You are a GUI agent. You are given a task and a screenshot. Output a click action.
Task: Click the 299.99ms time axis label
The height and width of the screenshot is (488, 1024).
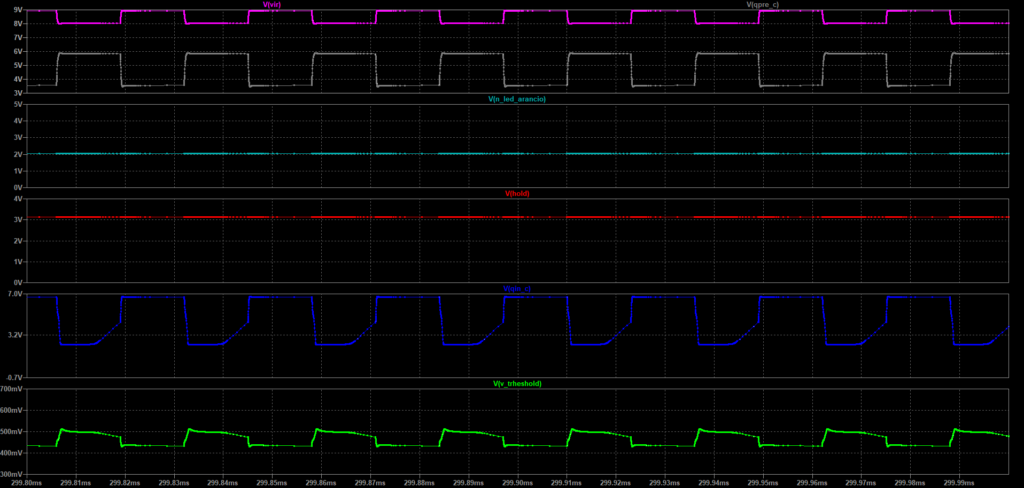click(x=959, y=483)
